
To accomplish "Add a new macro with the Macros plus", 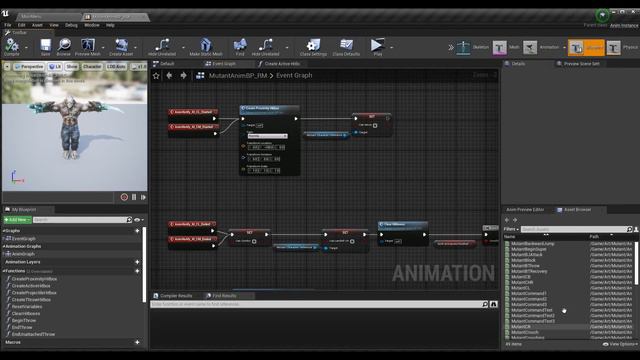I will (137, 342).
